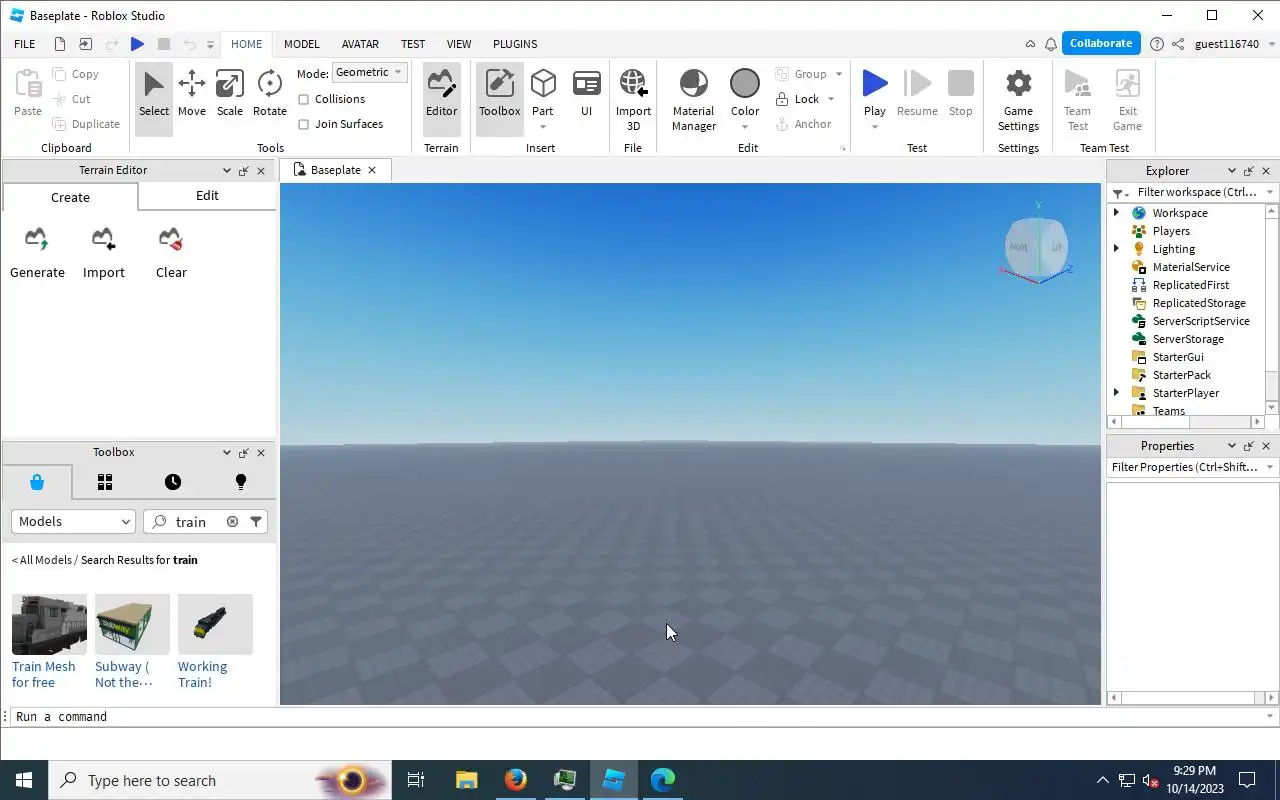Open File Explorer from the taskbar
The image size is (1280, 800).
[467, 780]
